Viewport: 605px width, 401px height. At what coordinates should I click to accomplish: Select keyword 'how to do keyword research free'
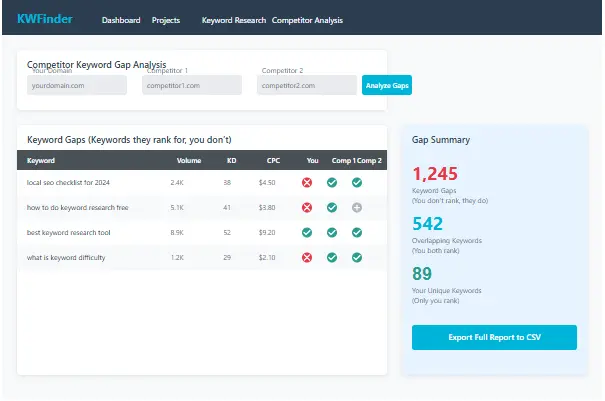point(78,208)
